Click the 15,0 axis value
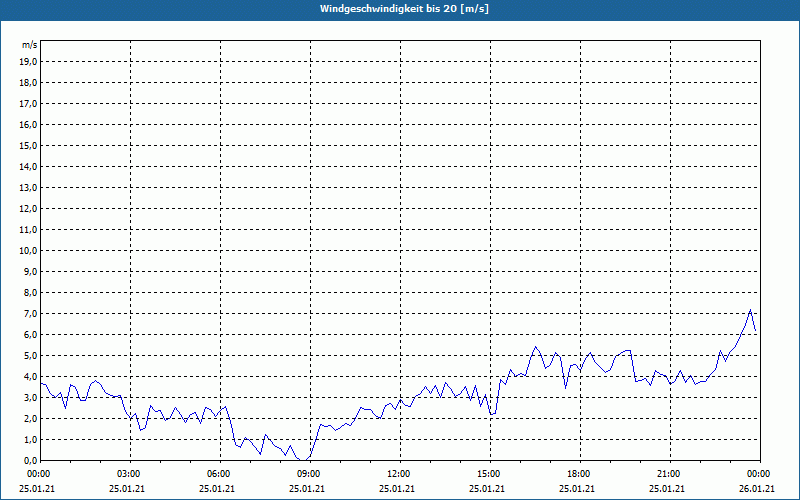Screen dimensions: 800x500 click(29, 145)
